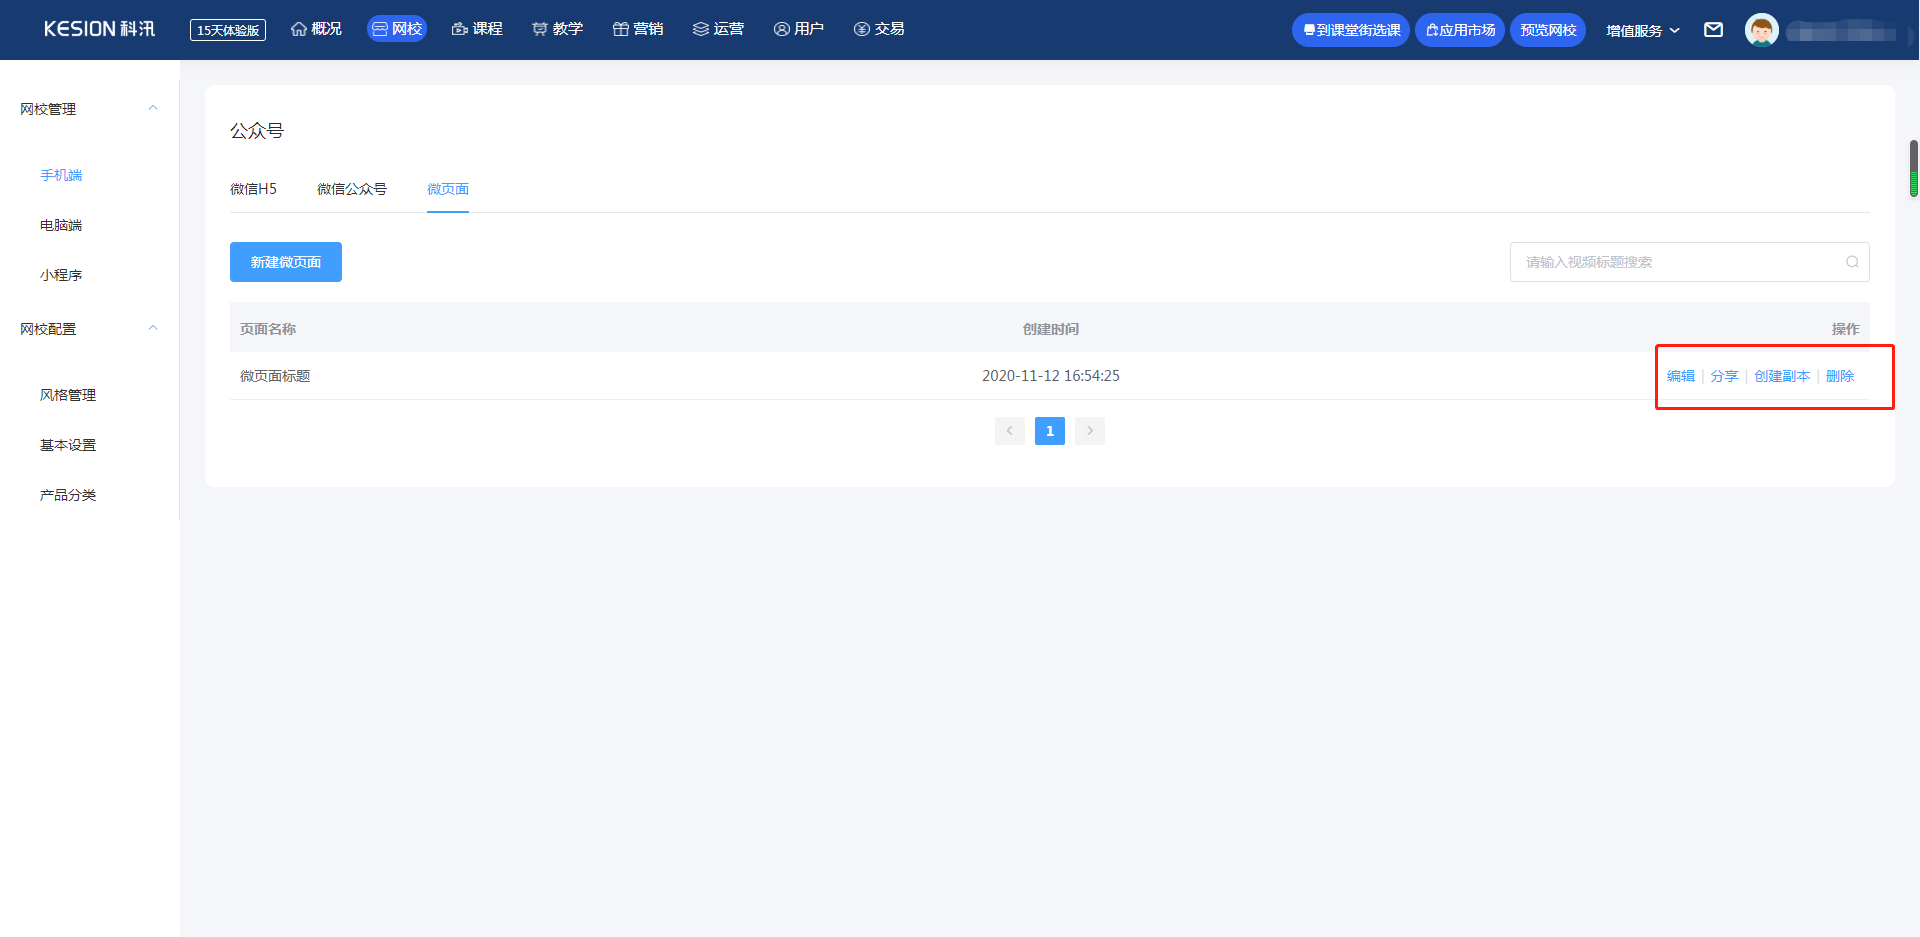Open the mail envelope icon

[x=1713, y=30]
